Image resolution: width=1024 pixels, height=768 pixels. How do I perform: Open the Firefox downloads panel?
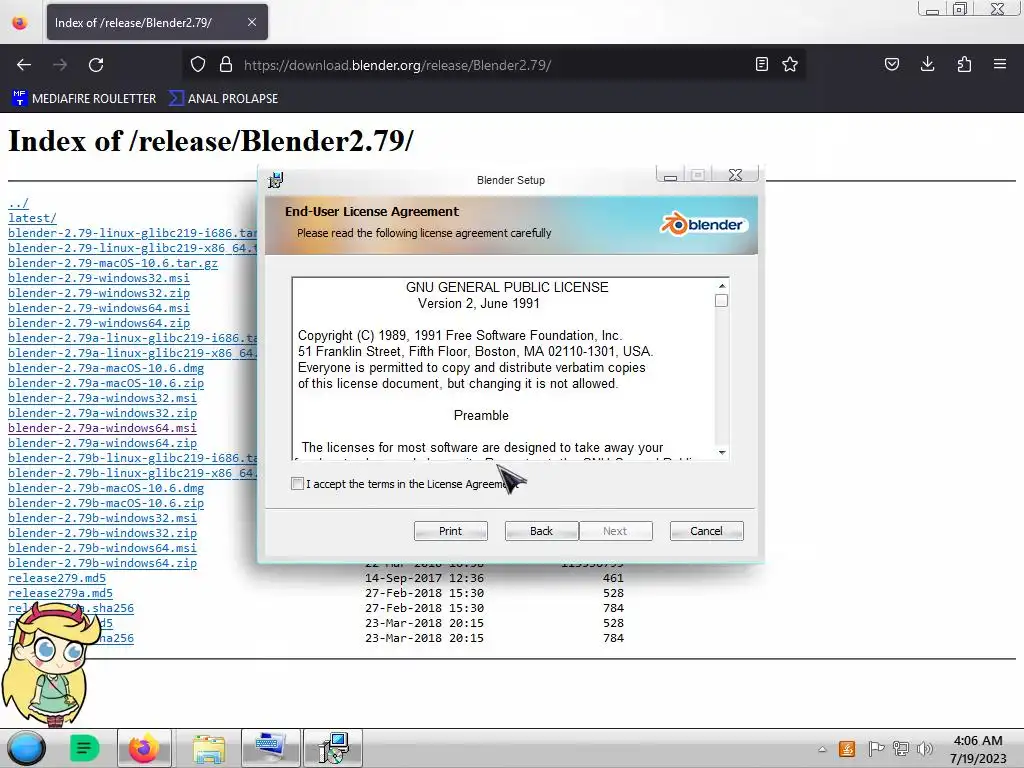[927, 64]
